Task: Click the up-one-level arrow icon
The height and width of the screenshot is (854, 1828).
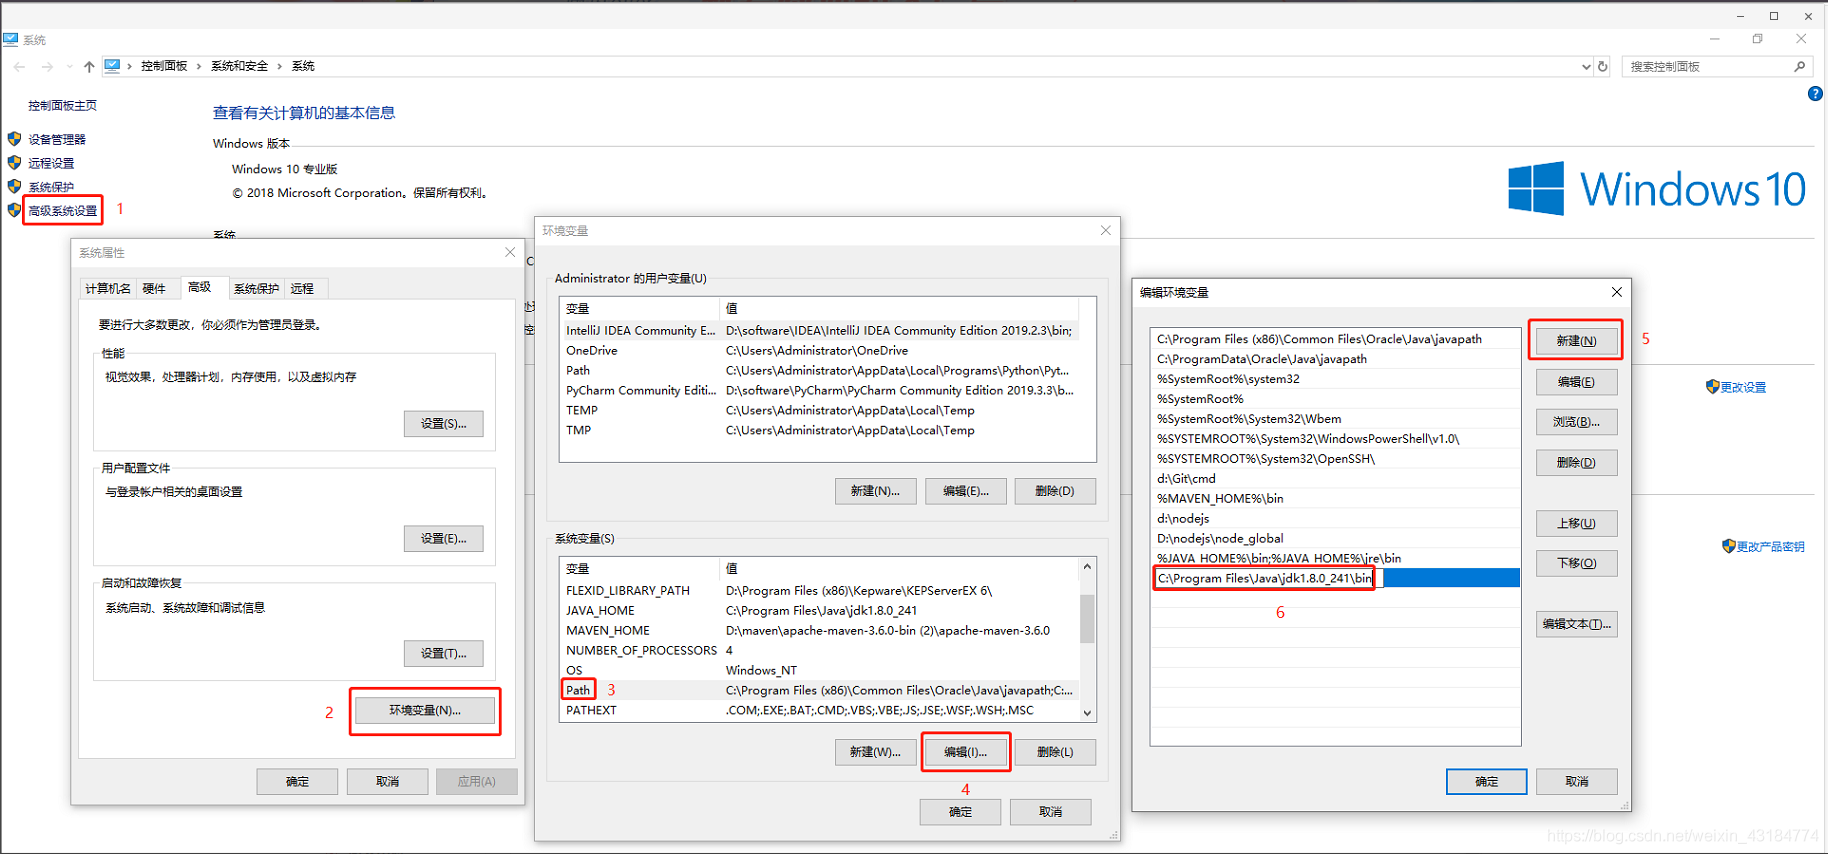Action: pyautogui.click(x=89, y=67)
